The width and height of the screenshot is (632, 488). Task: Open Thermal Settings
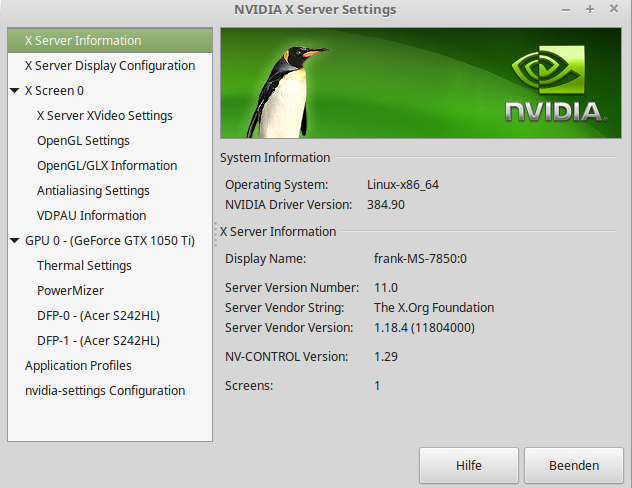(x=84, y=266)
